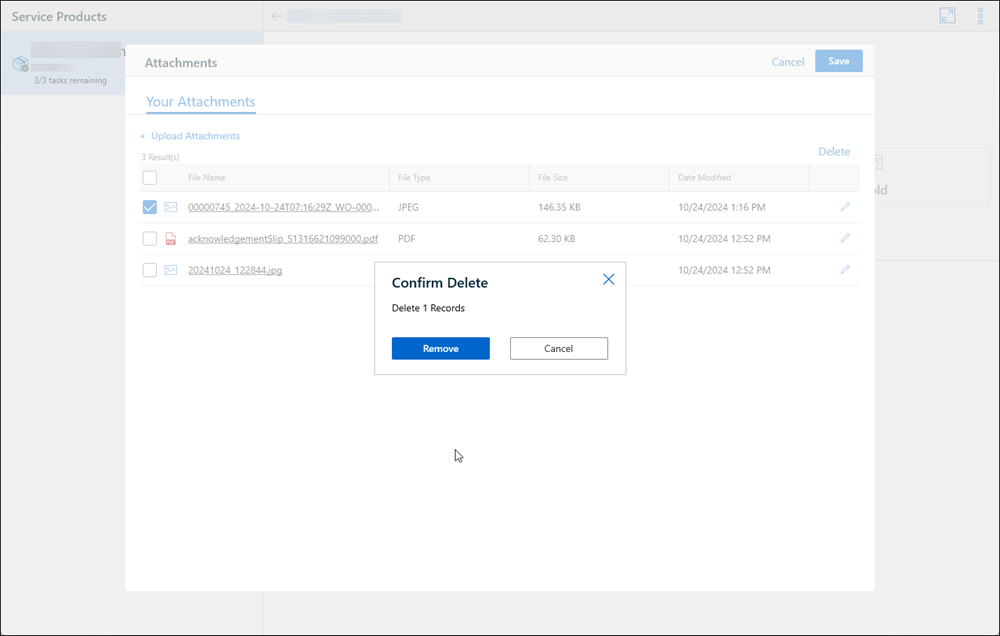Click the service product box icon
Screen dimensions: 1000x636
point(20,64)
